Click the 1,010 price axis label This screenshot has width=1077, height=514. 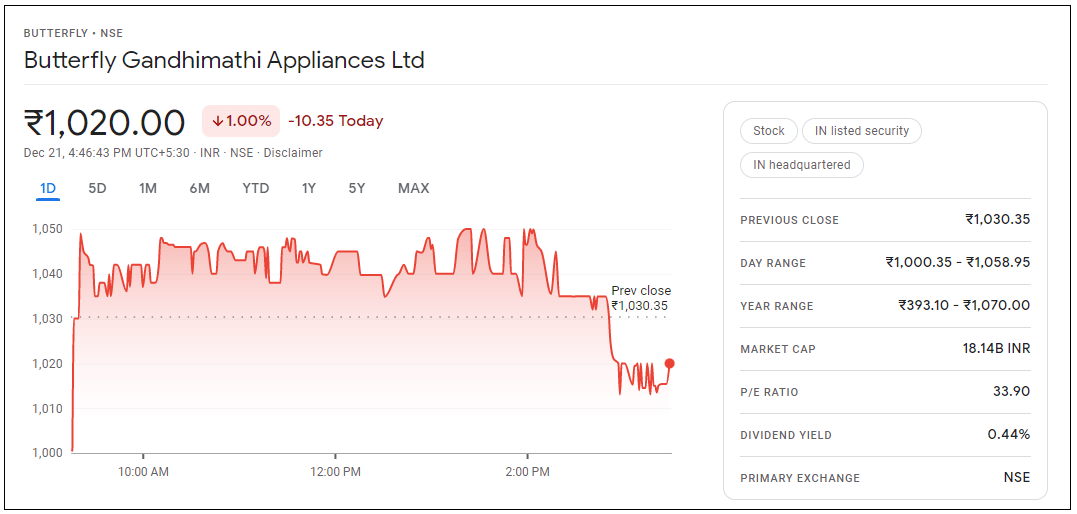click(47, 409)
